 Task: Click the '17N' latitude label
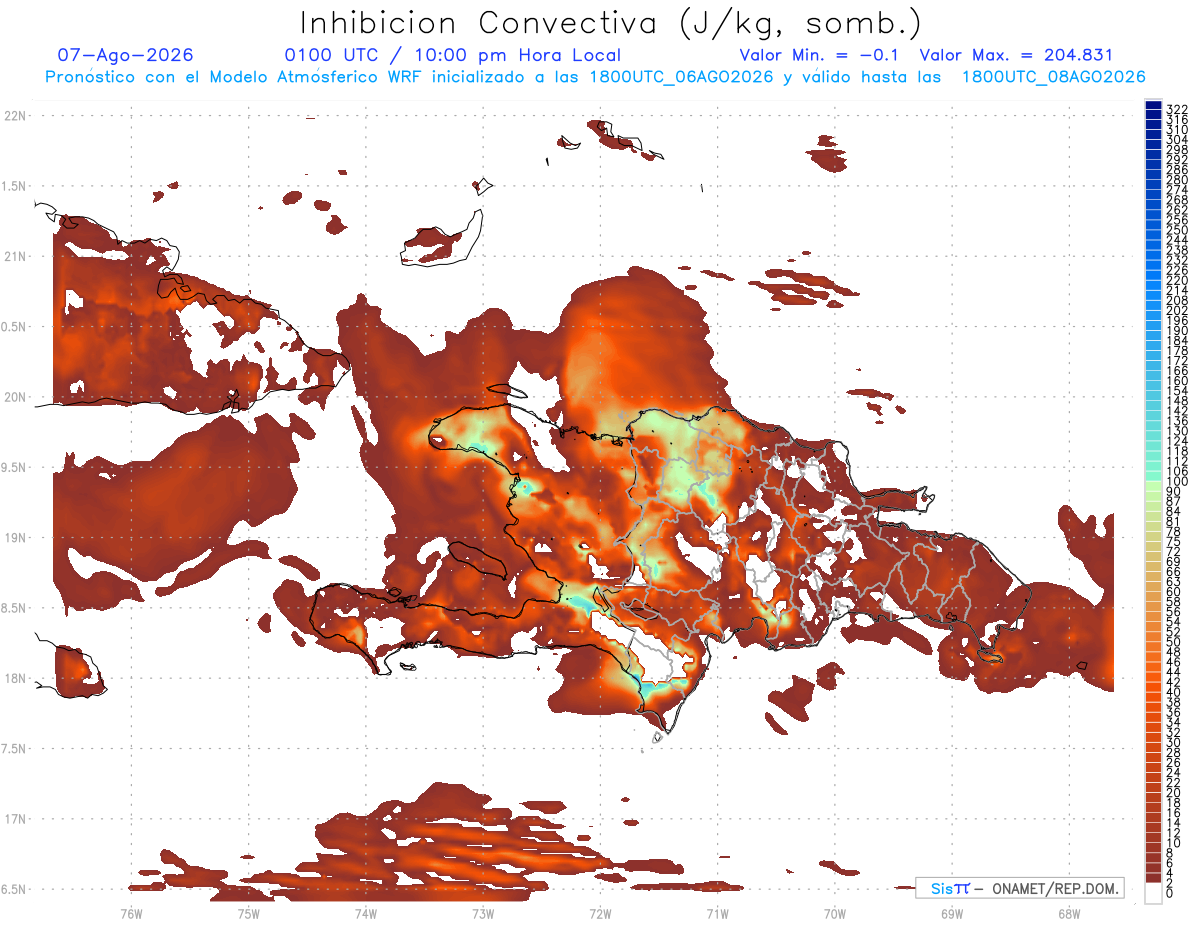click(17, 819)
